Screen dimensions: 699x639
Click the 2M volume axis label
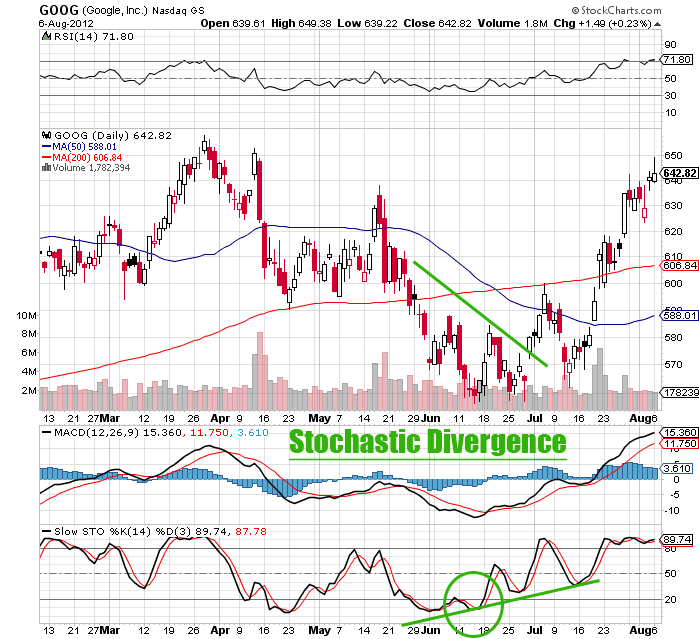click(29, 391)
